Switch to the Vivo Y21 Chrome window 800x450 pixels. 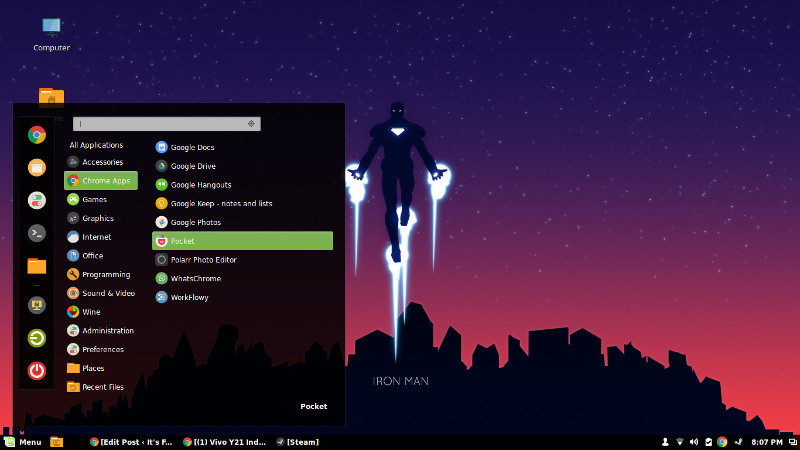(x=225, y=442)
